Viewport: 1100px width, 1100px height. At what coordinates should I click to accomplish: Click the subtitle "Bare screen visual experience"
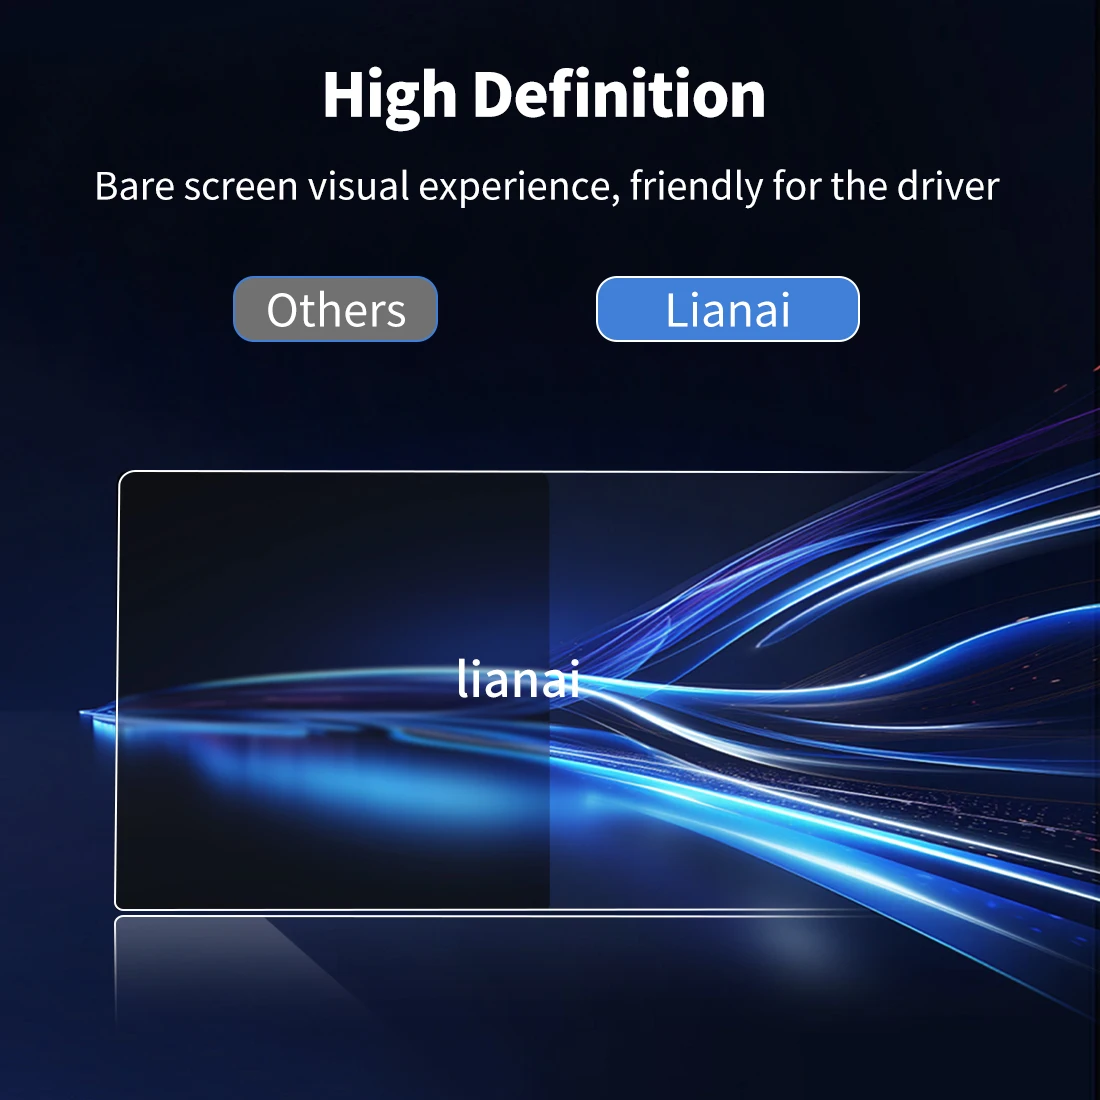pyautogui.click(x=357, y=187)
